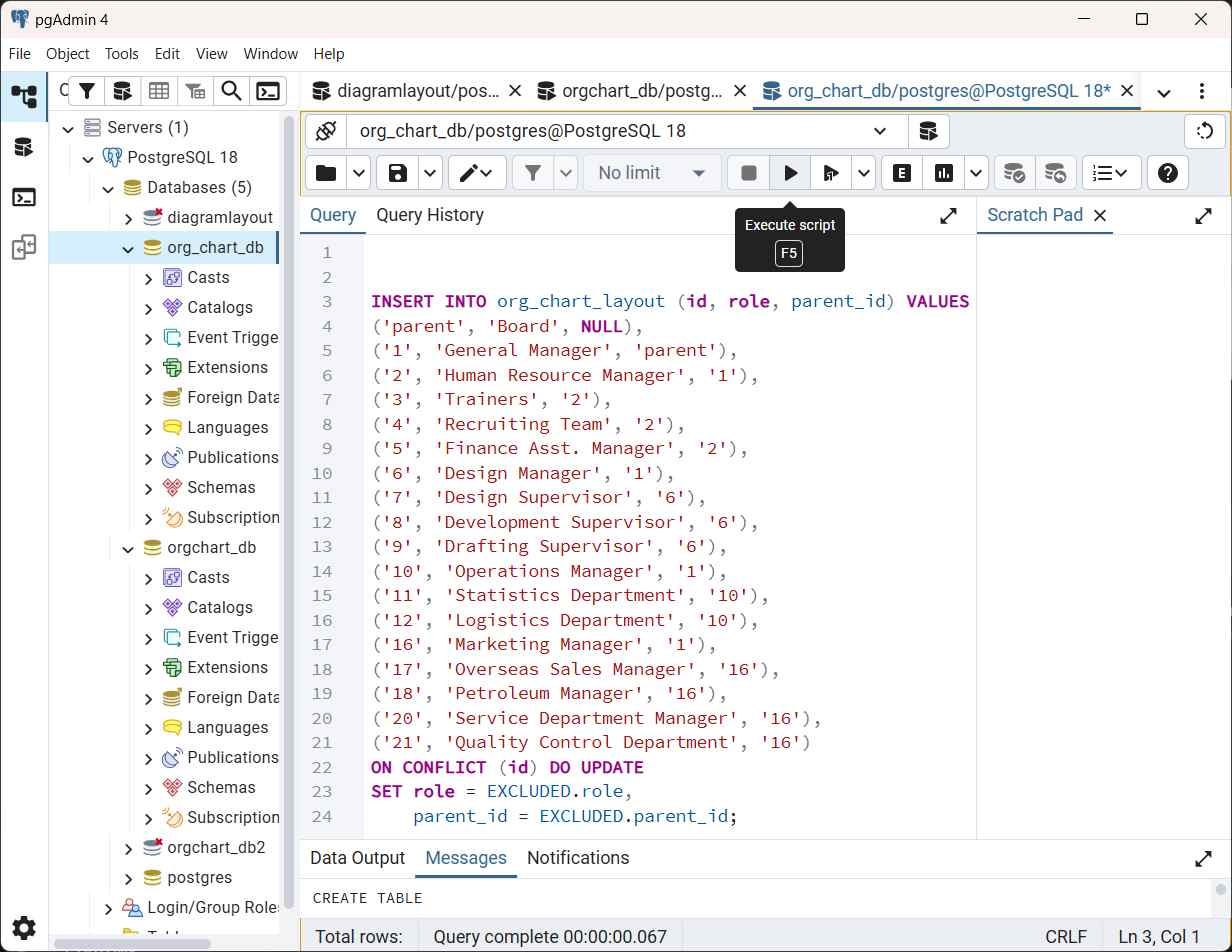Click the reset layout icon at top right

click(1205, 131)
